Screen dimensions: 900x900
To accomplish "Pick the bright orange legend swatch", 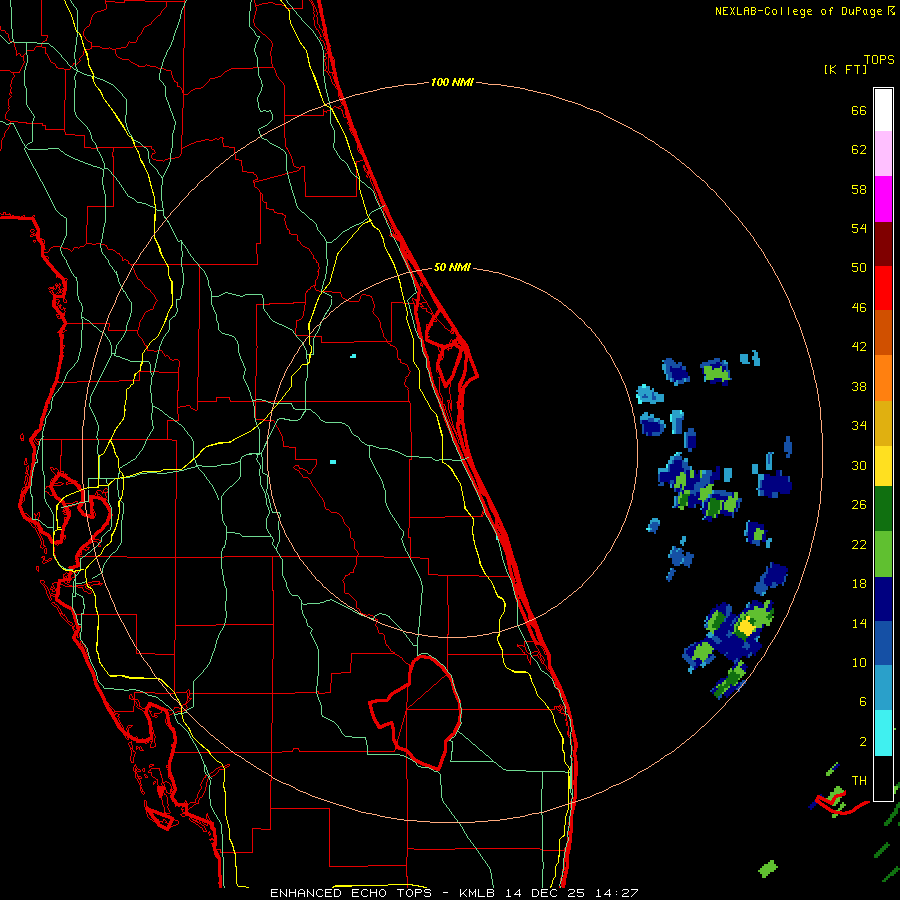I will 883,378.
